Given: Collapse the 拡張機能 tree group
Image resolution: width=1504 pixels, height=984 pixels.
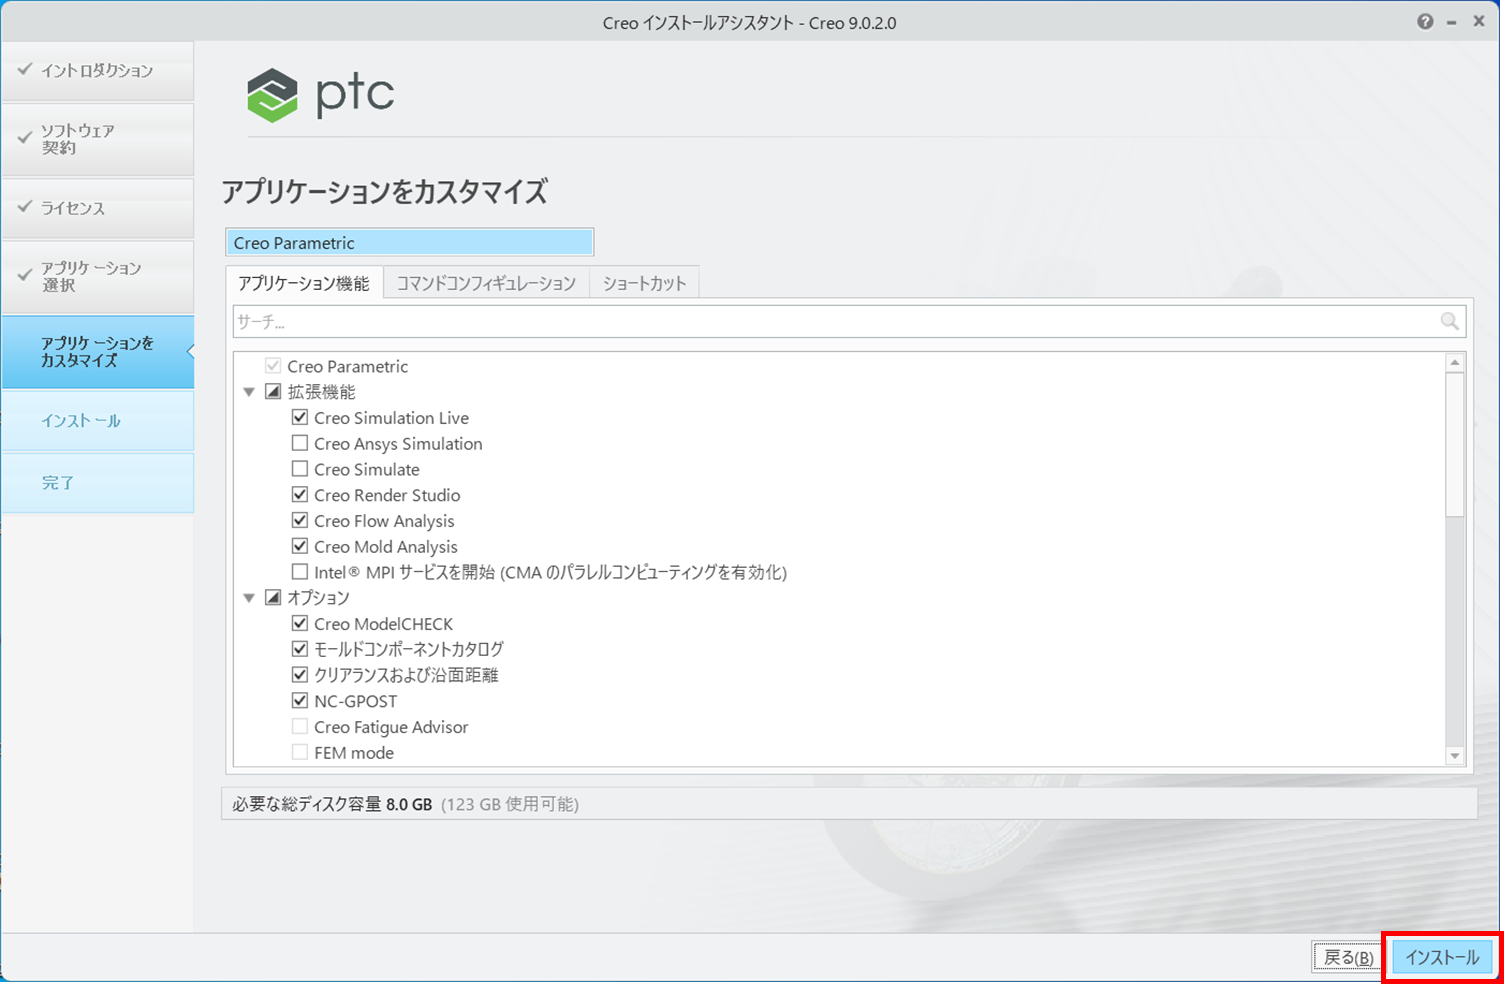Looking at the screenshot, I should click(x=249, y=392).
